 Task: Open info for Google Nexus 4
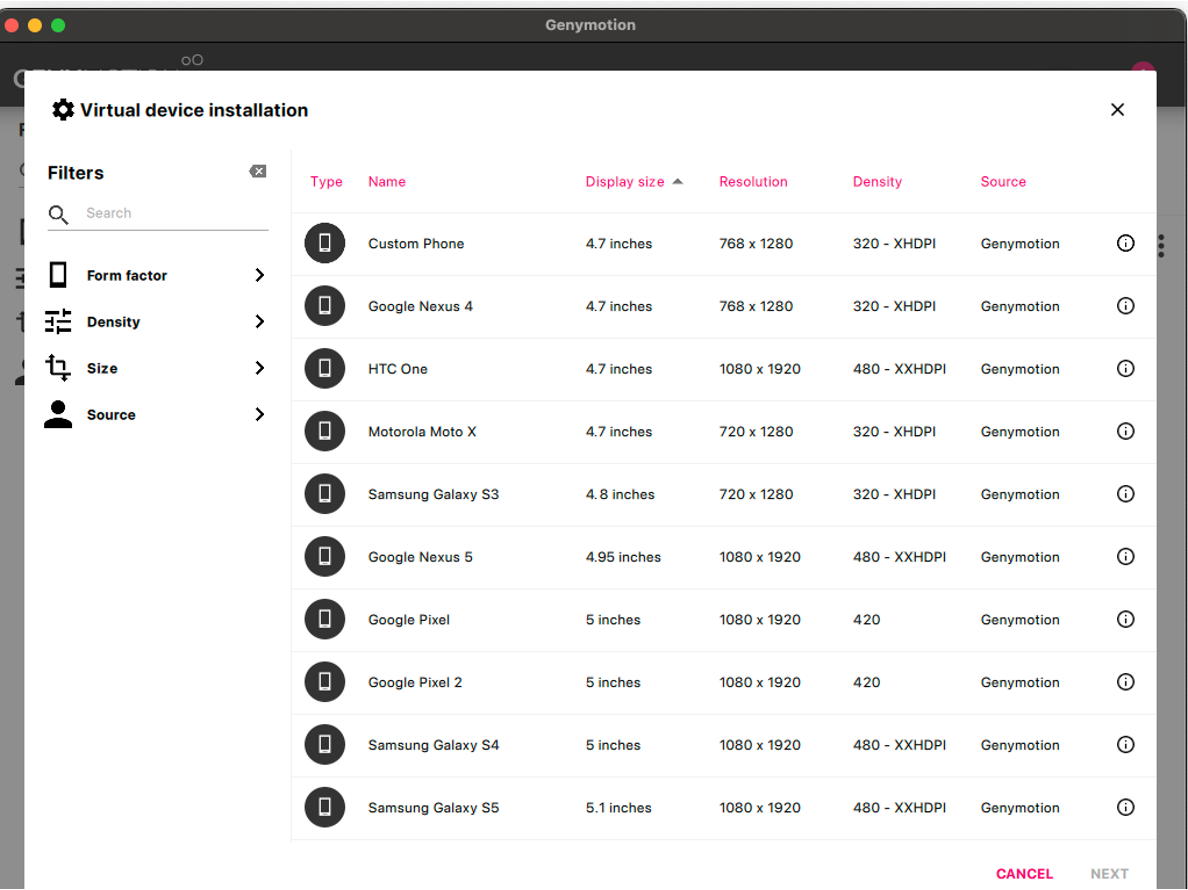point(1126,306)
